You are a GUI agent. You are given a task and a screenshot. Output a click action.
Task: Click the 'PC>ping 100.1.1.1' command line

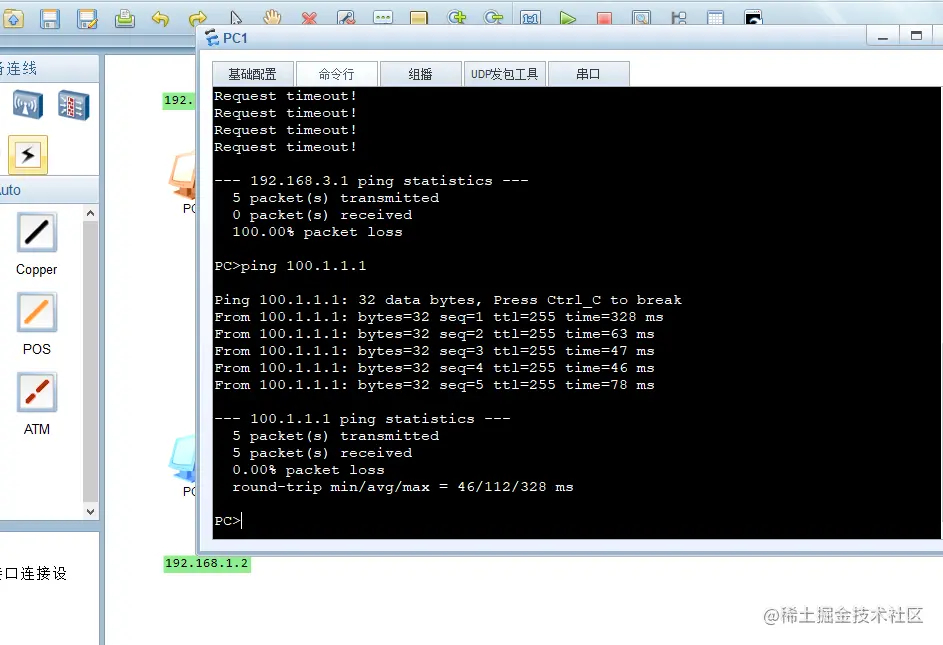(290, 266)
